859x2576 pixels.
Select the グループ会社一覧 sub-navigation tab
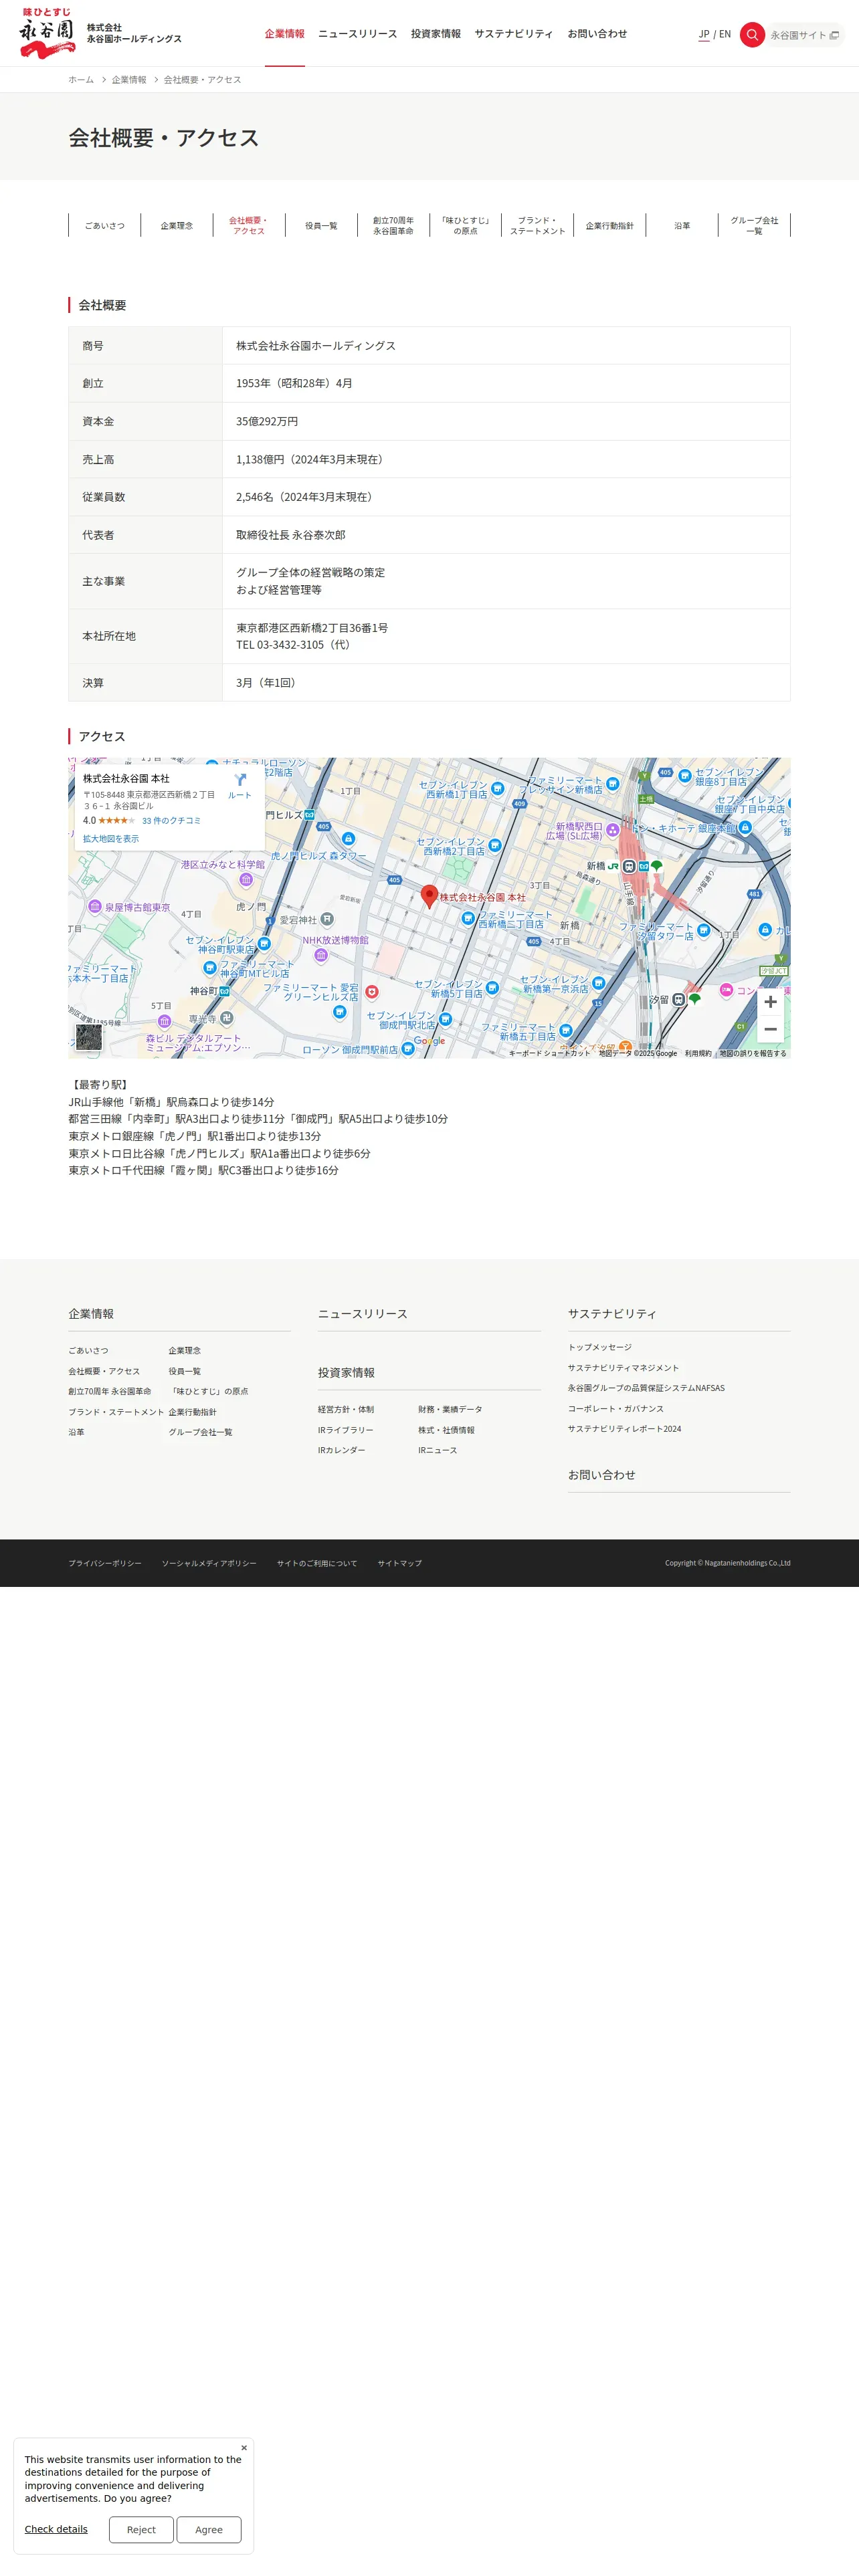tap(754, 226)
